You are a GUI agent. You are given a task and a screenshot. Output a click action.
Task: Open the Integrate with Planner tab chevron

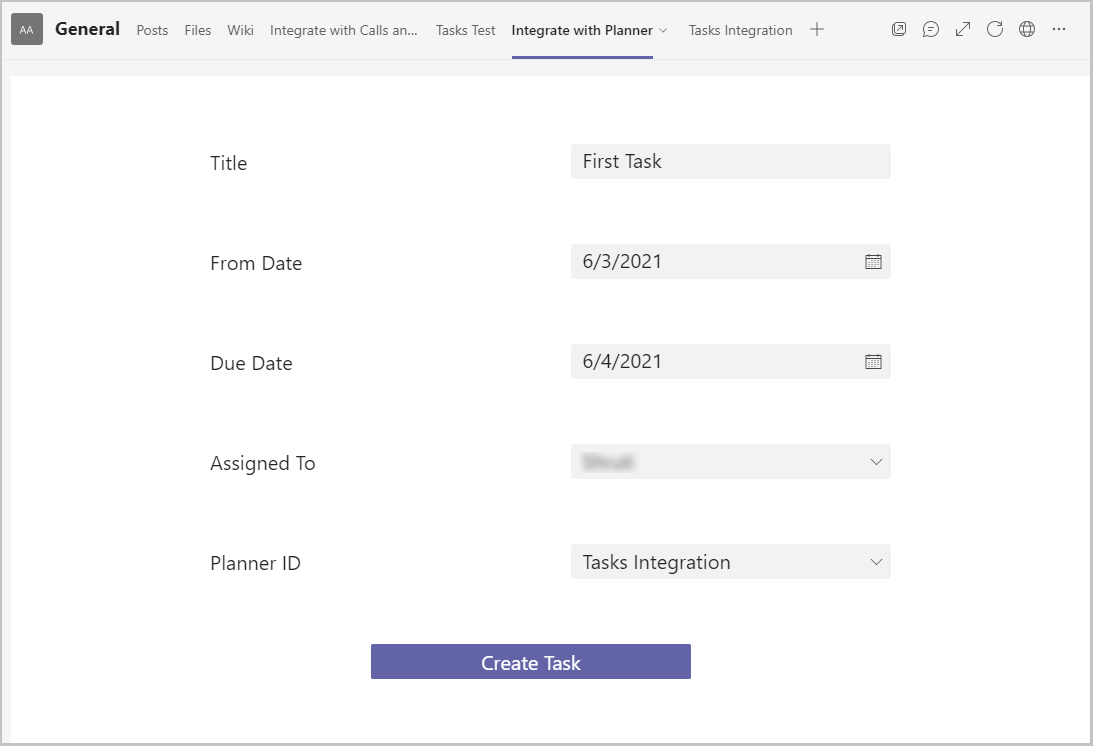pos(663,30)
